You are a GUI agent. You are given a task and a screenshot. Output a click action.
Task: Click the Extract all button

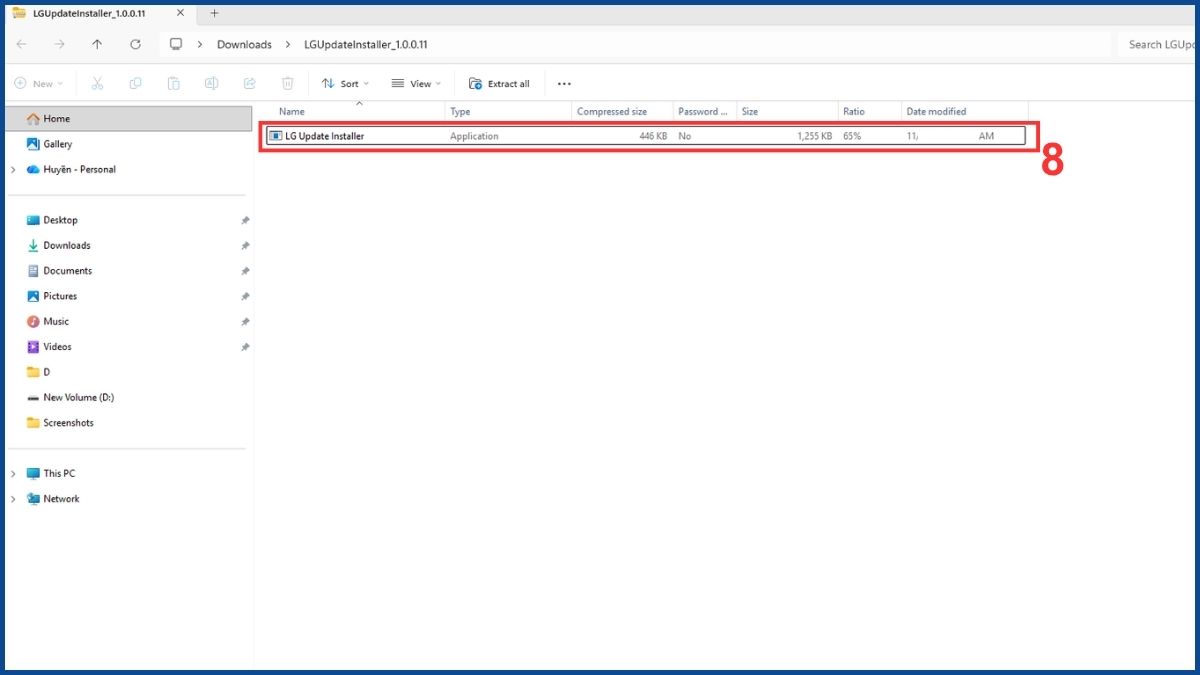tap(499, 84)
